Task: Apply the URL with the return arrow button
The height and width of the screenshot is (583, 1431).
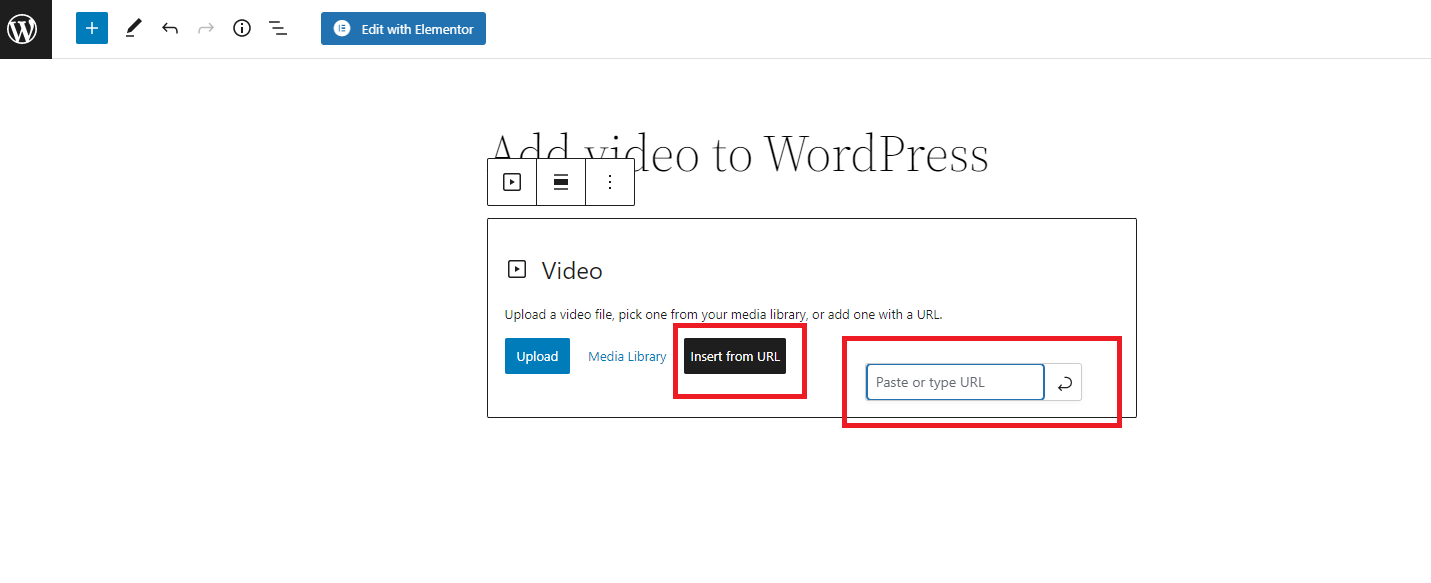Action: (x=1064, y=382)
